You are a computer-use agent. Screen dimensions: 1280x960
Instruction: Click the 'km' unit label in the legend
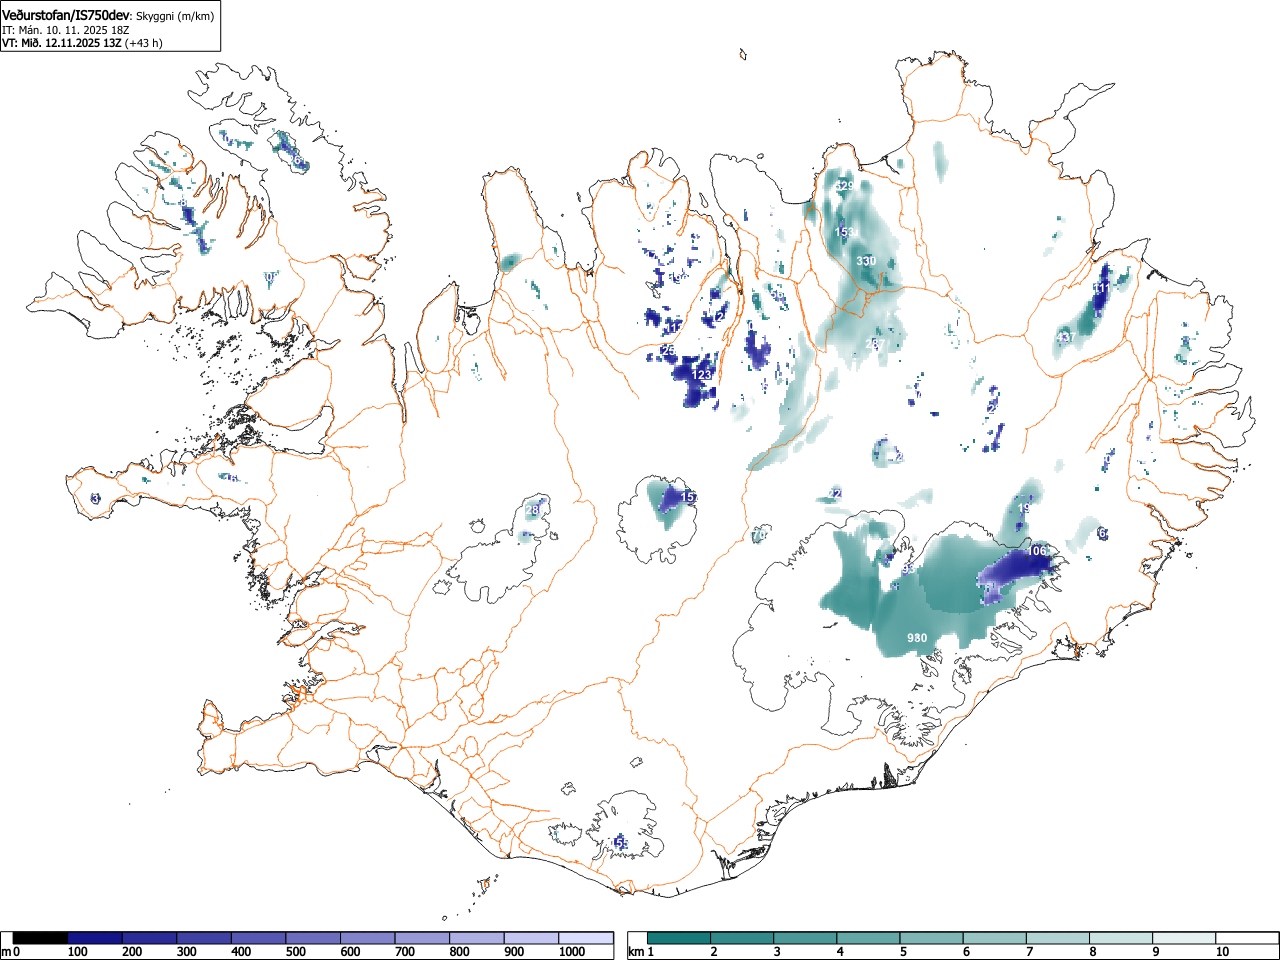[637, 952]
